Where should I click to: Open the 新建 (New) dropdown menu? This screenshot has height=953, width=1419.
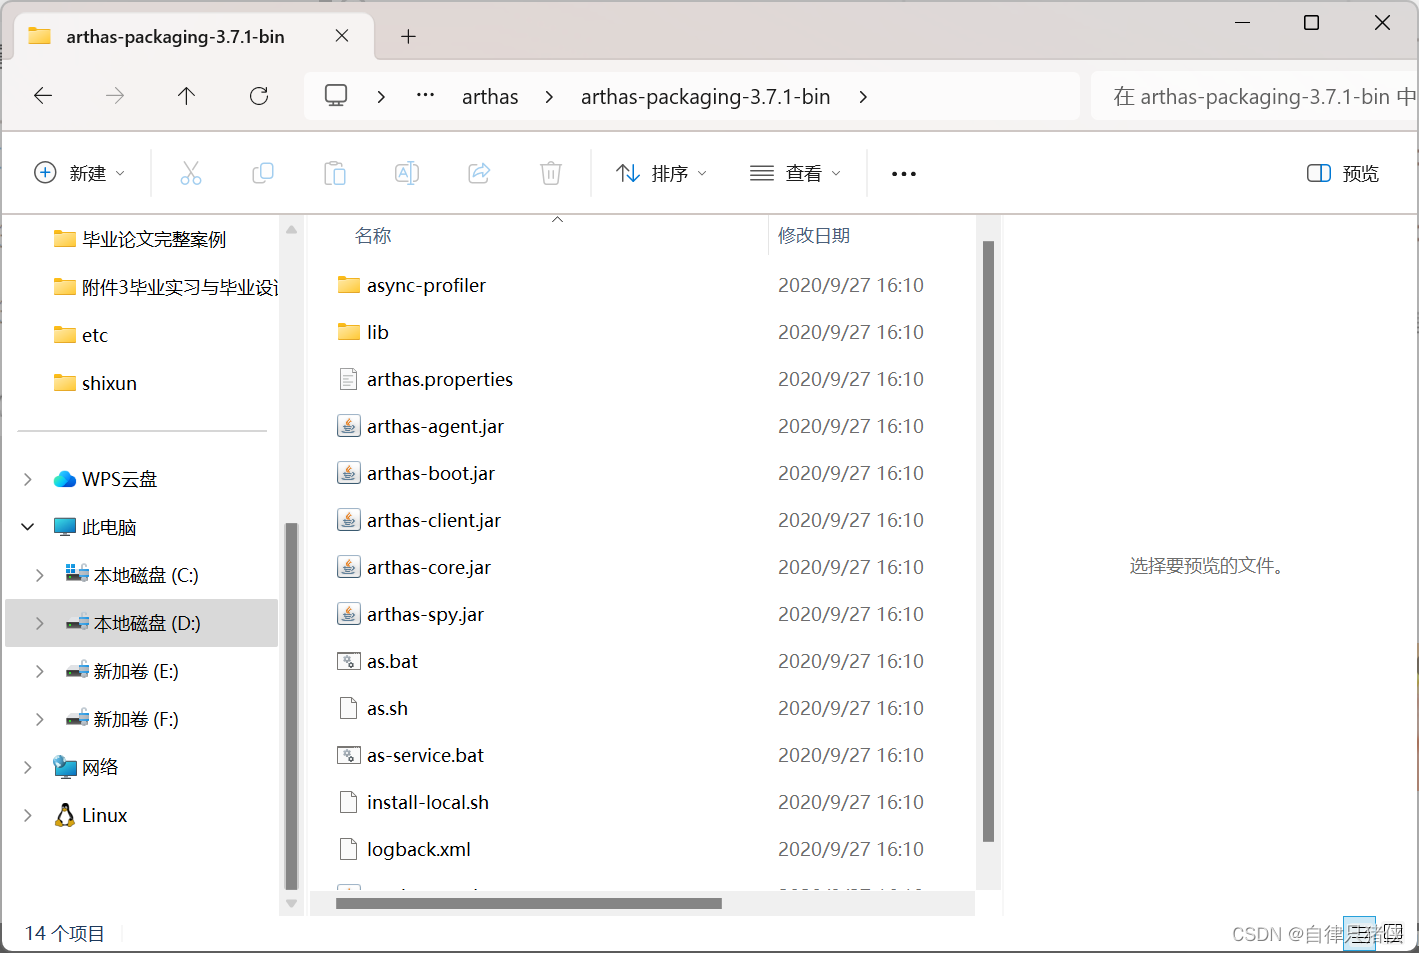[x=80, y=173]
